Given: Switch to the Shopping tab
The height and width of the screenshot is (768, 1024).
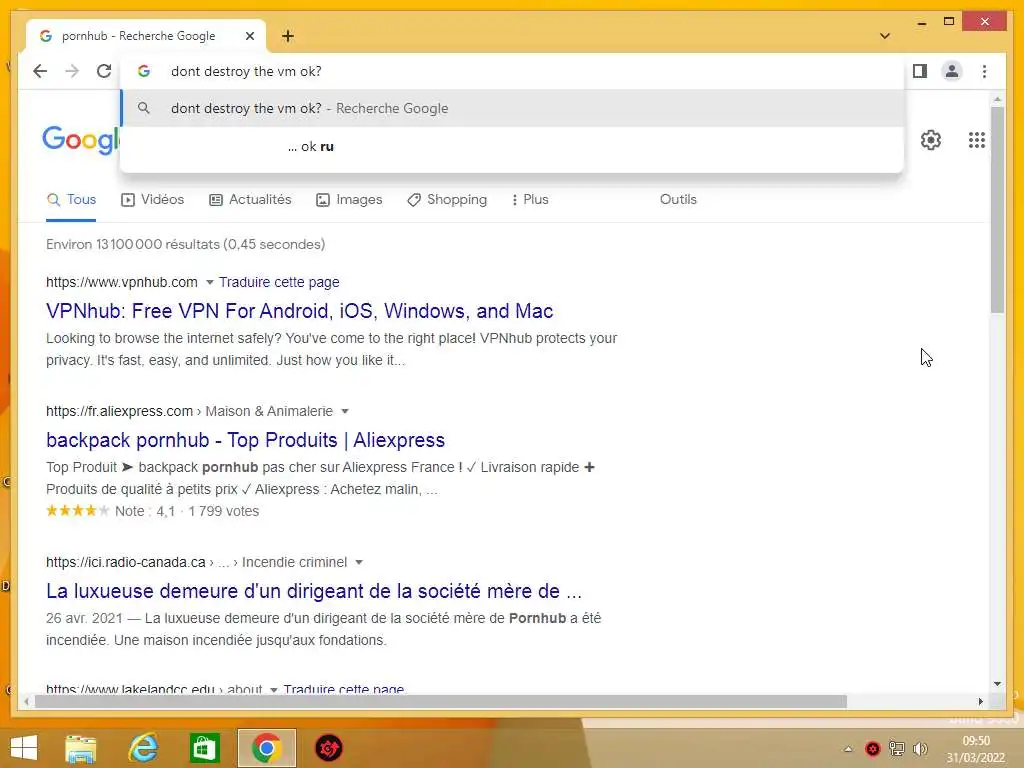Looking at the screenshot, I should pos(447,200).
